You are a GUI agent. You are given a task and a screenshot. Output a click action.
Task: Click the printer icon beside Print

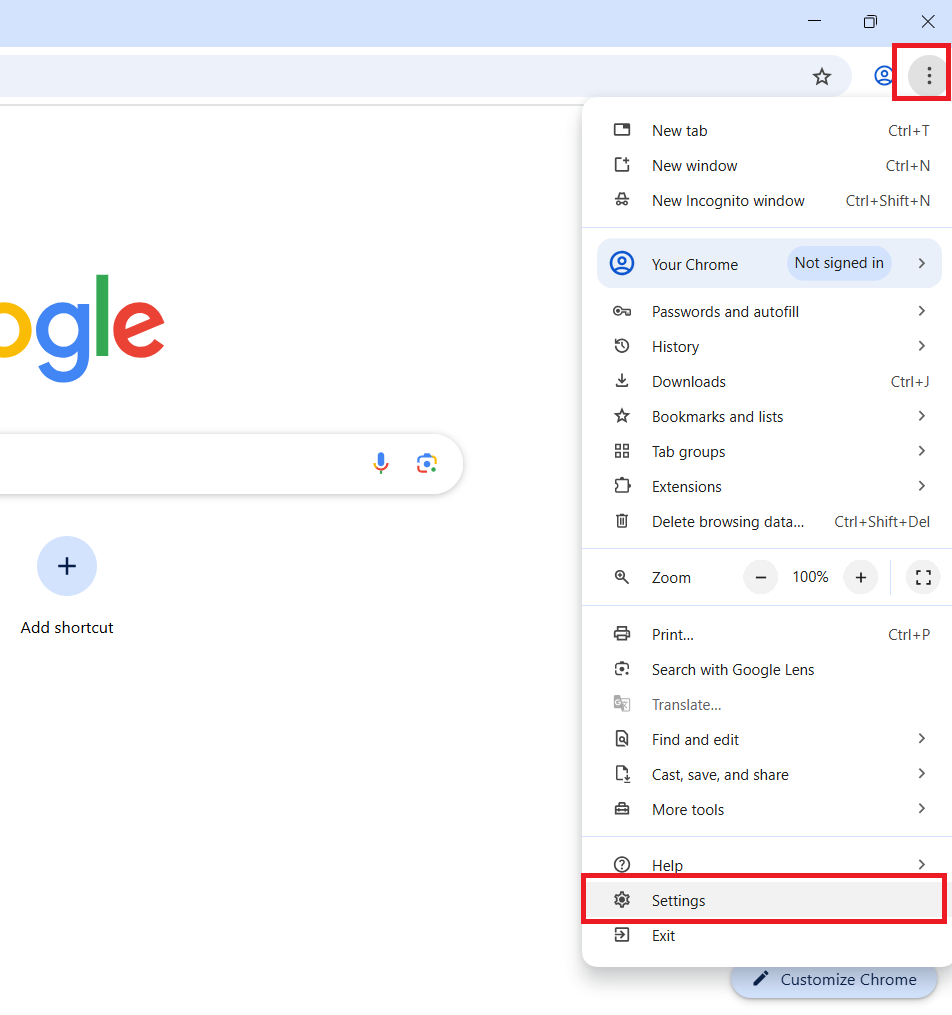621,634
